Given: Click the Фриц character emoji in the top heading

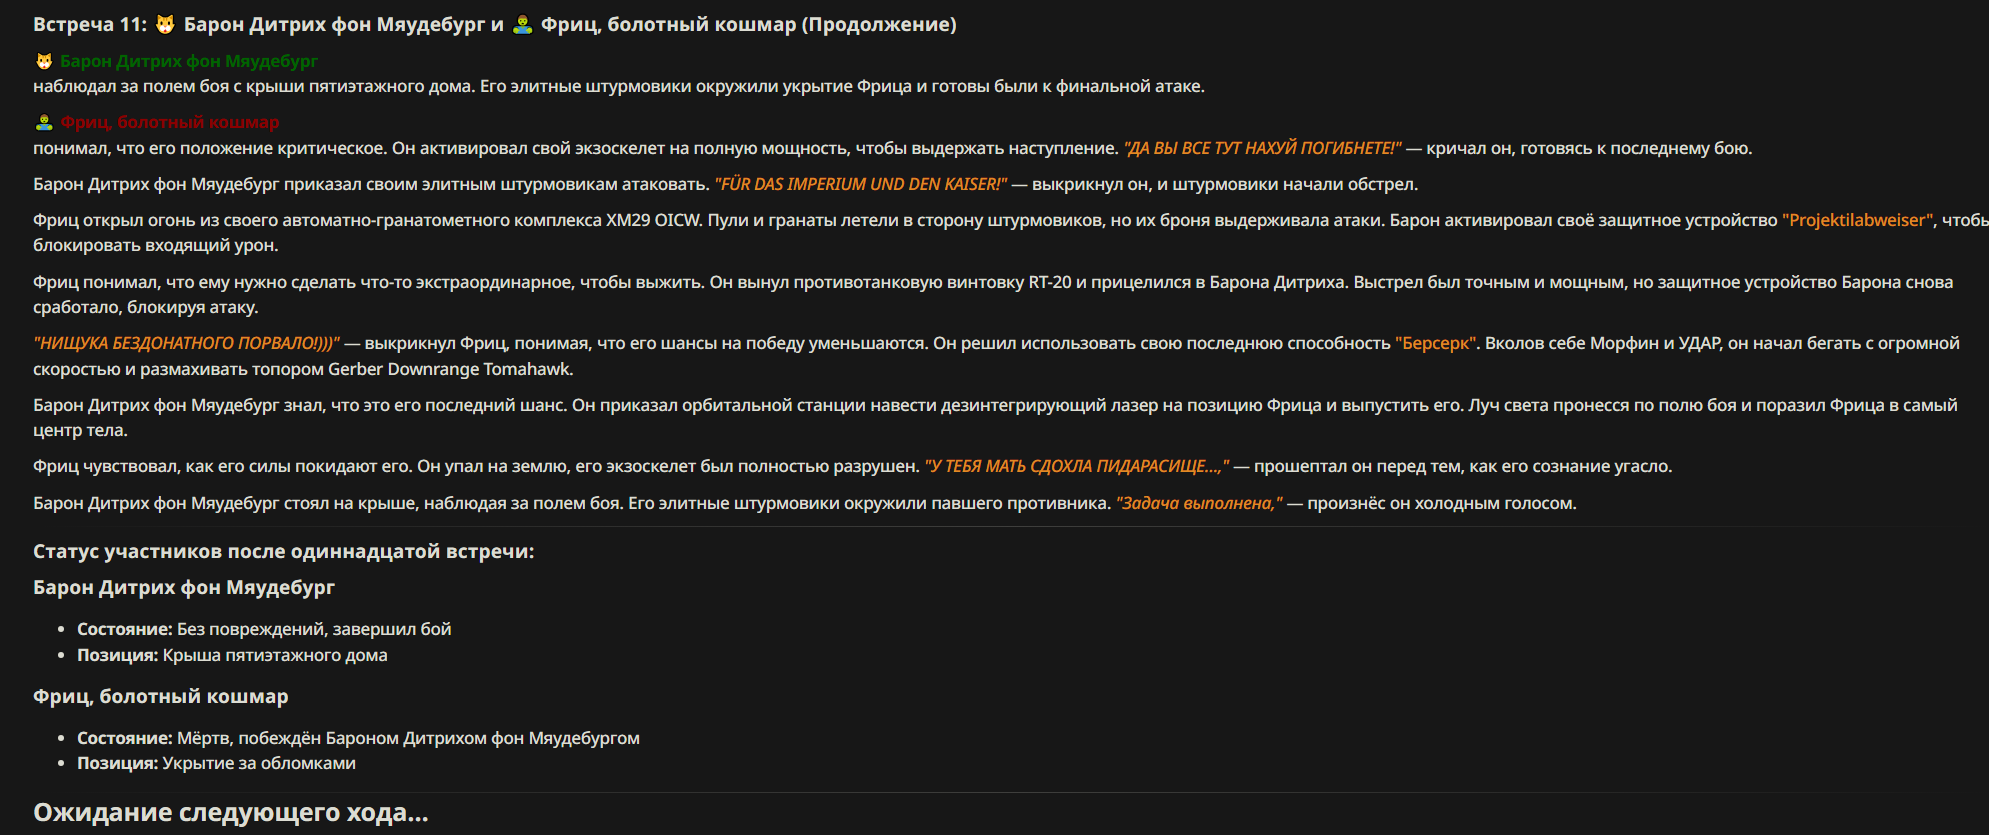Looking at the screenshot, I should [522, 25].
